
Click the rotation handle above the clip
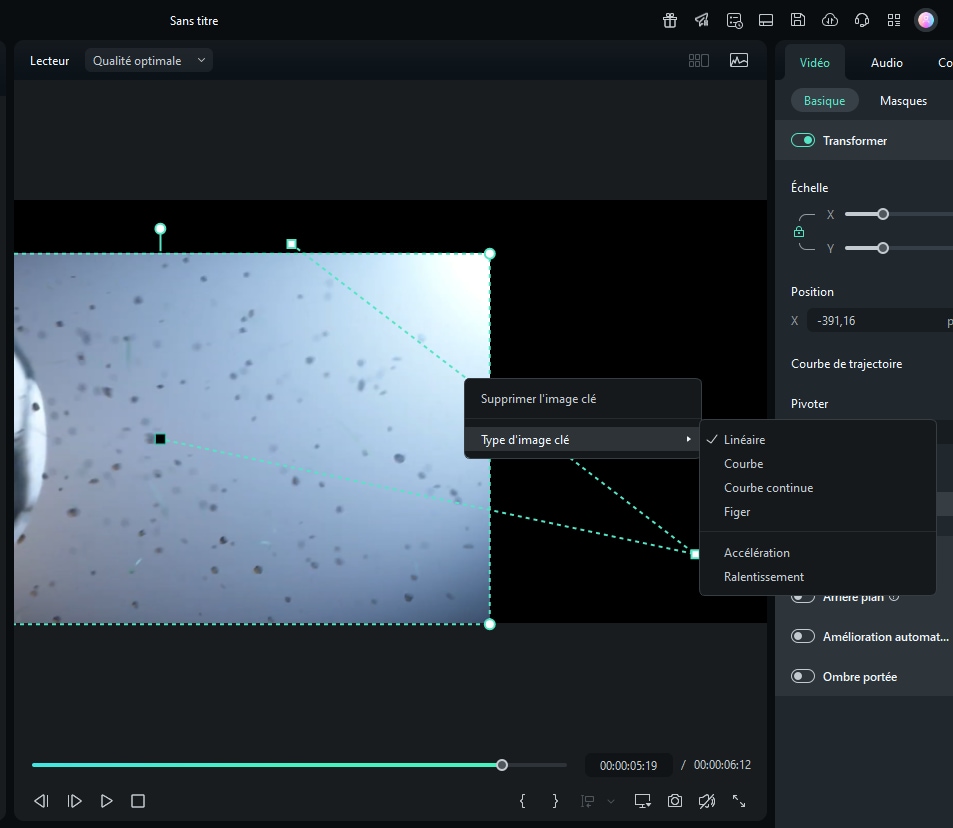click(x=160, y=229)
